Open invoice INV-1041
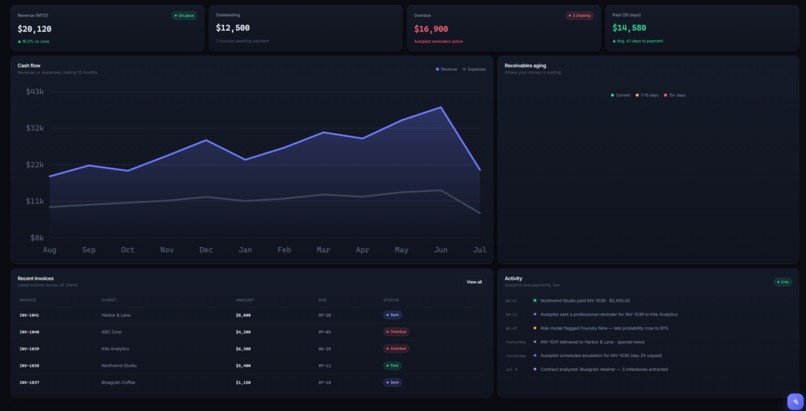The image size is (806, 411). [29, 315]
